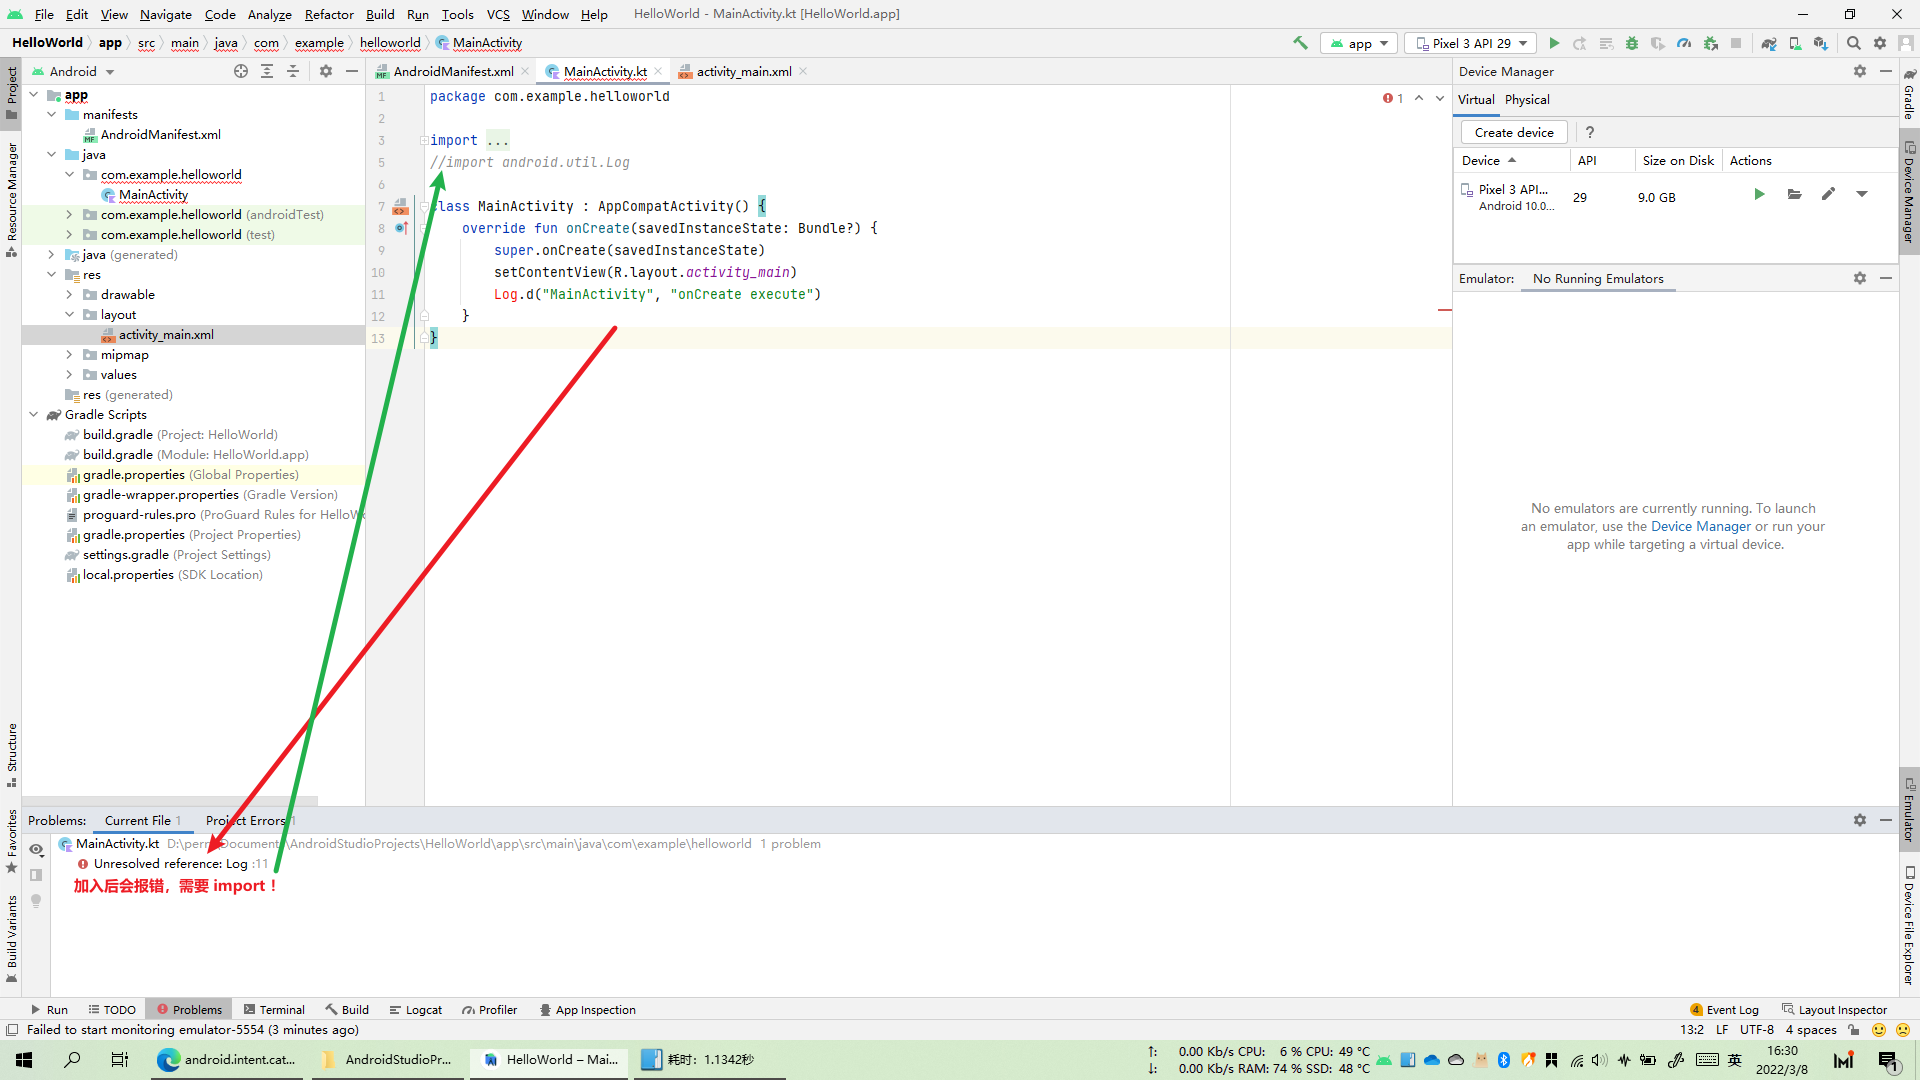Switch to AndroidManifest.xml editor tab
Viewport: 1920px width, 1080px height.
coord(453,71)
